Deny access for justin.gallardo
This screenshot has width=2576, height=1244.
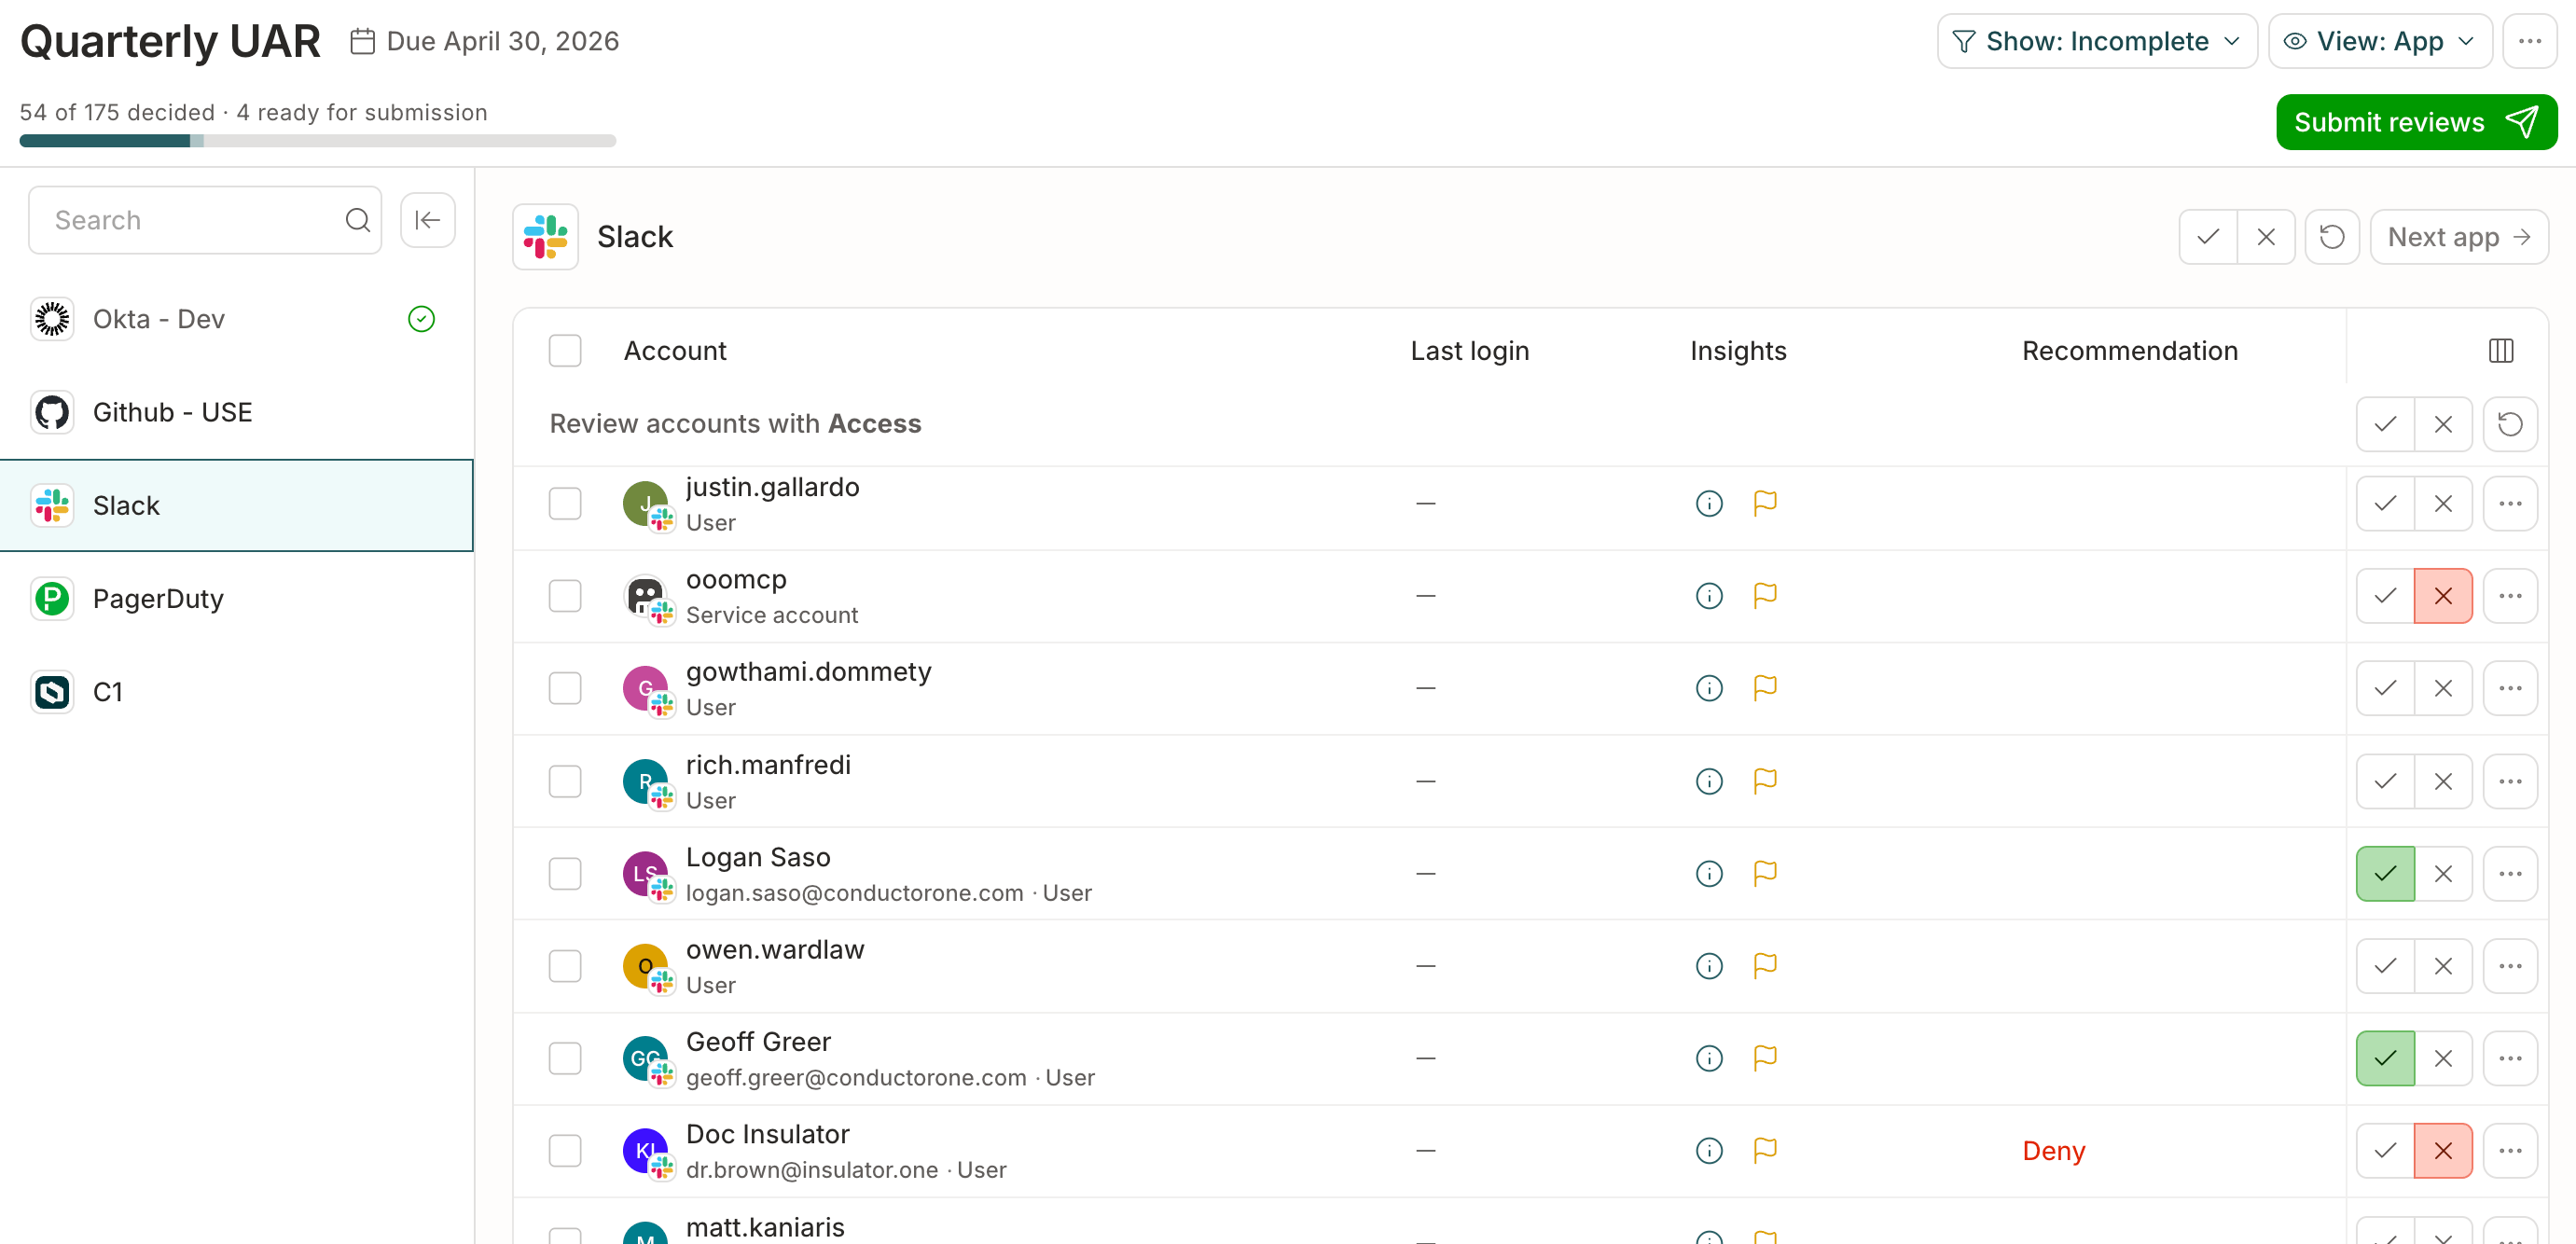point(2443,503)
